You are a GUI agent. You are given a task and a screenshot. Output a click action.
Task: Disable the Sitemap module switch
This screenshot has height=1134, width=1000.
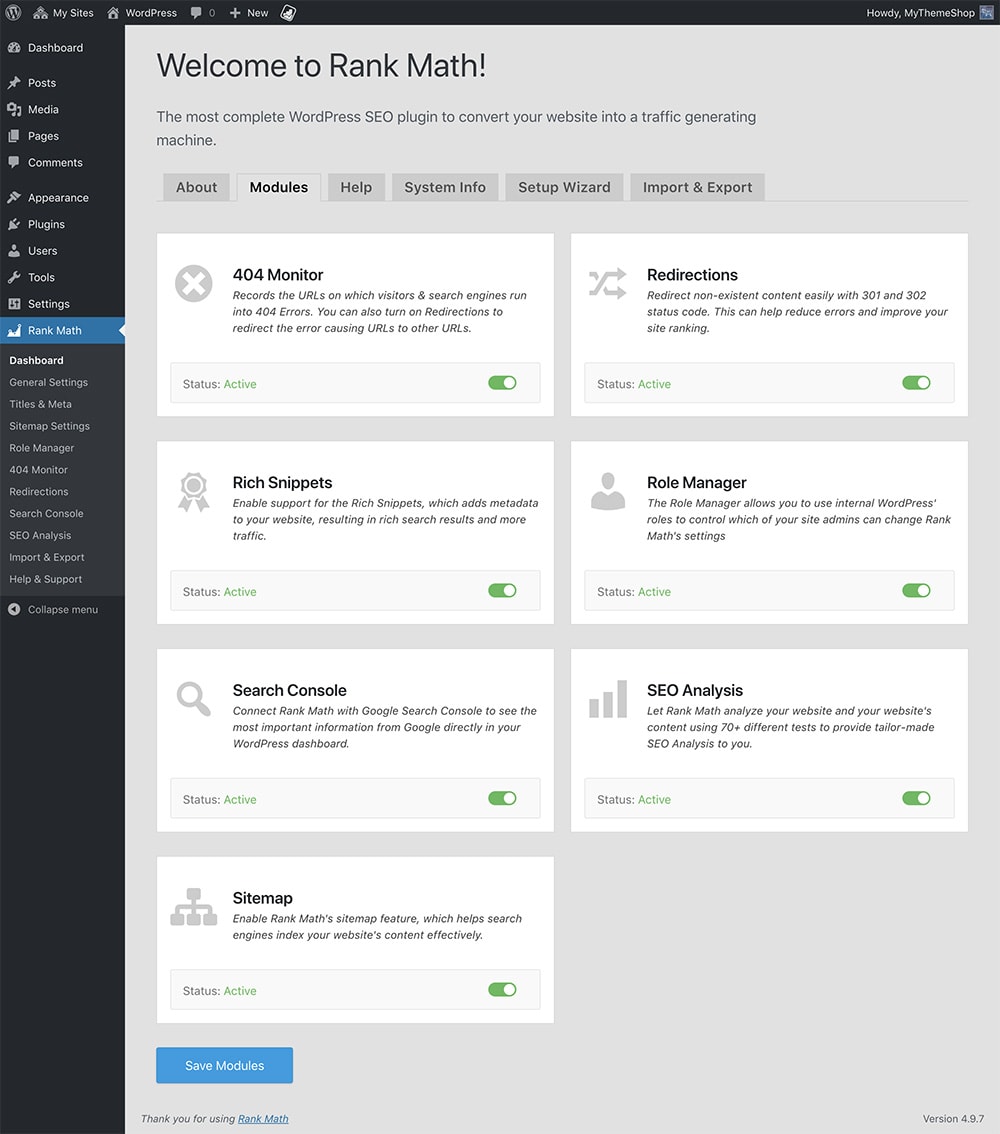[x=502, y=989]
